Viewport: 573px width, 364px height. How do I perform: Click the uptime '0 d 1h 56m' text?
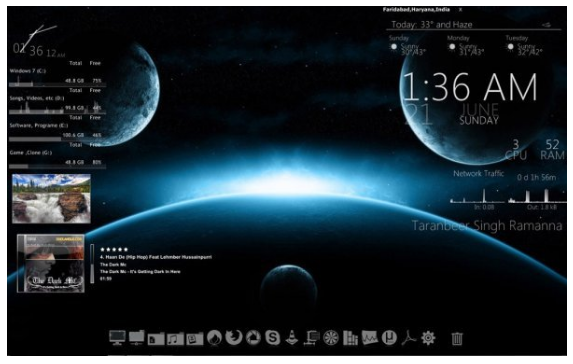(536, 178)
